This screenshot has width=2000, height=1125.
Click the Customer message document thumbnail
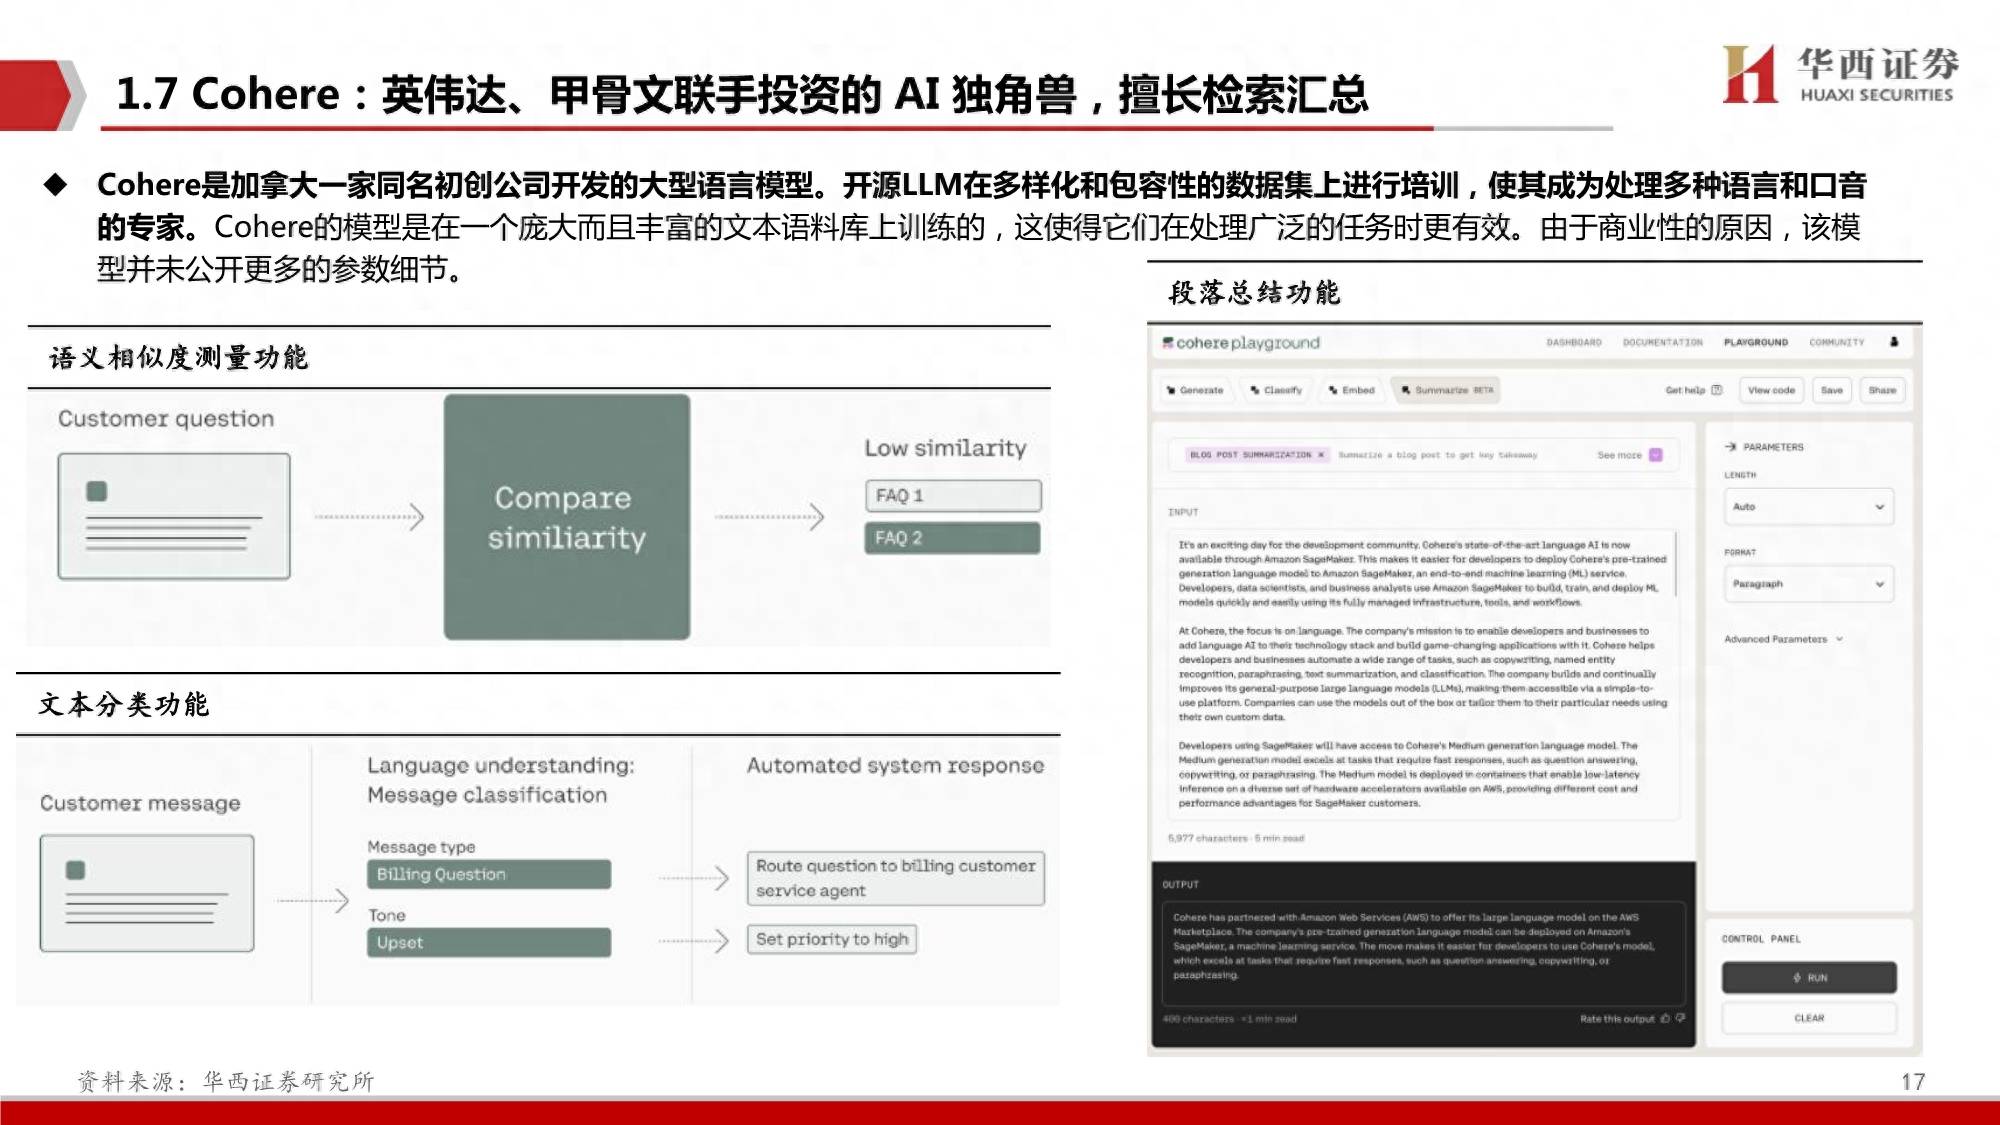(147, 893)
